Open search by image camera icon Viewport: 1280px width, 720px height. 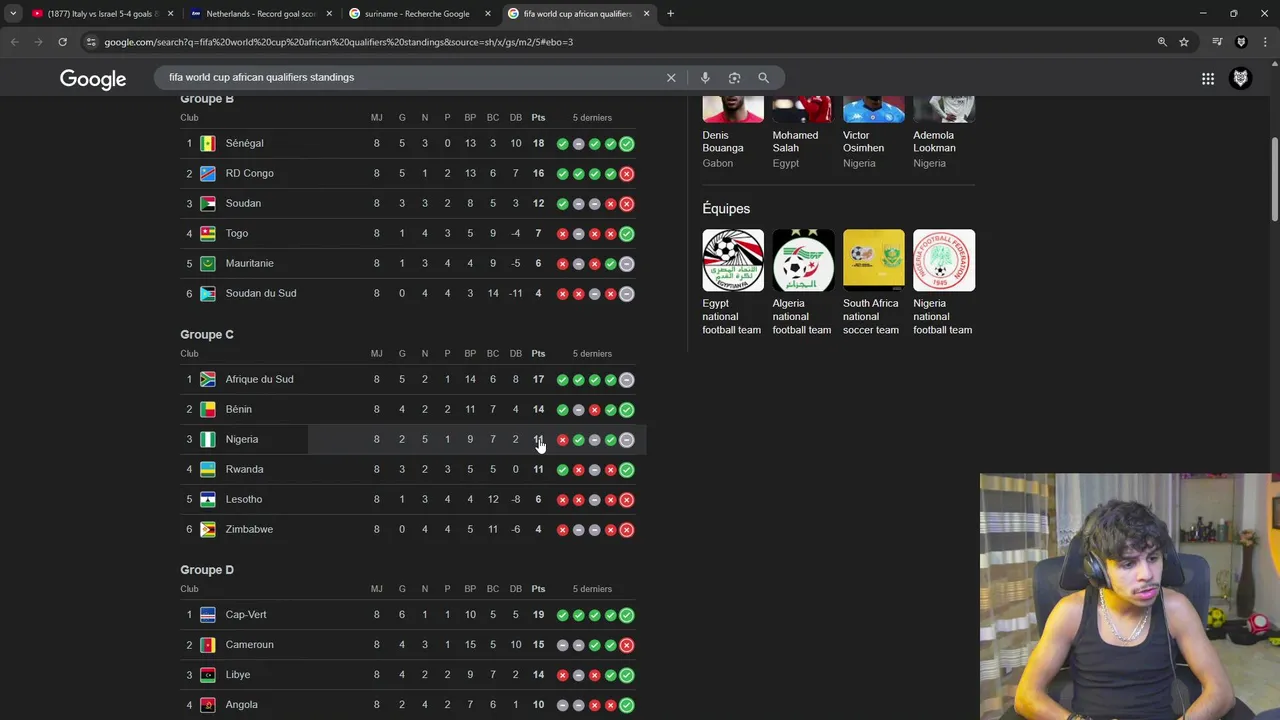734,78
